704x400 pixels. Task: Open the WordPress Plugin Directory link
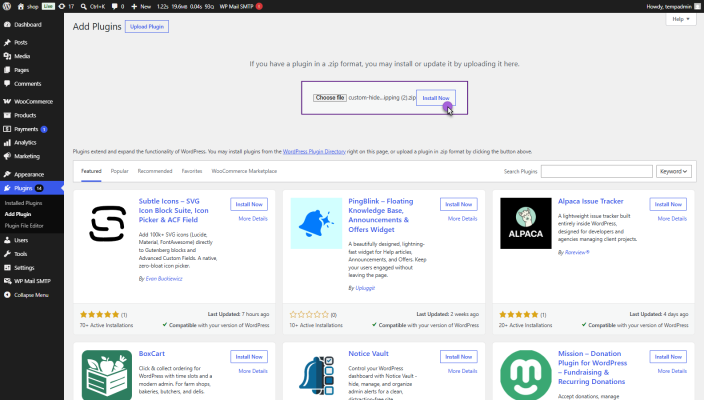pyautogui.click(x=314, y=152)
